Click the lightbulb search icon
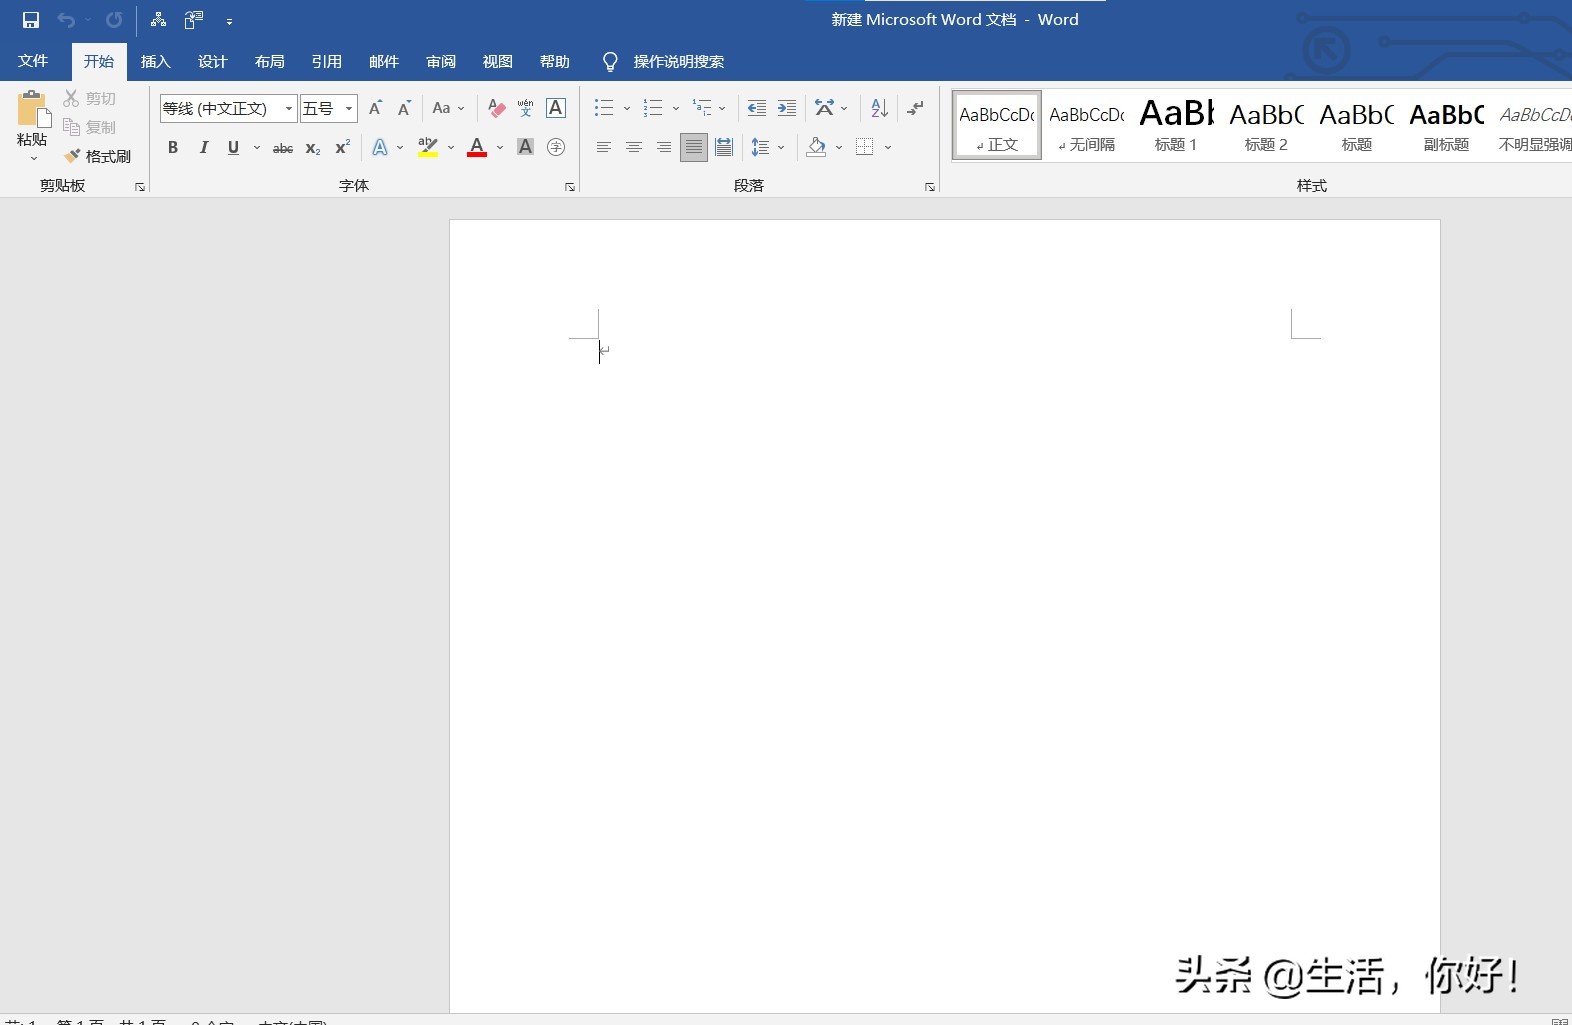Image resolution: width=1572 pixels, height=1025 pixels. tap(610, 62)
